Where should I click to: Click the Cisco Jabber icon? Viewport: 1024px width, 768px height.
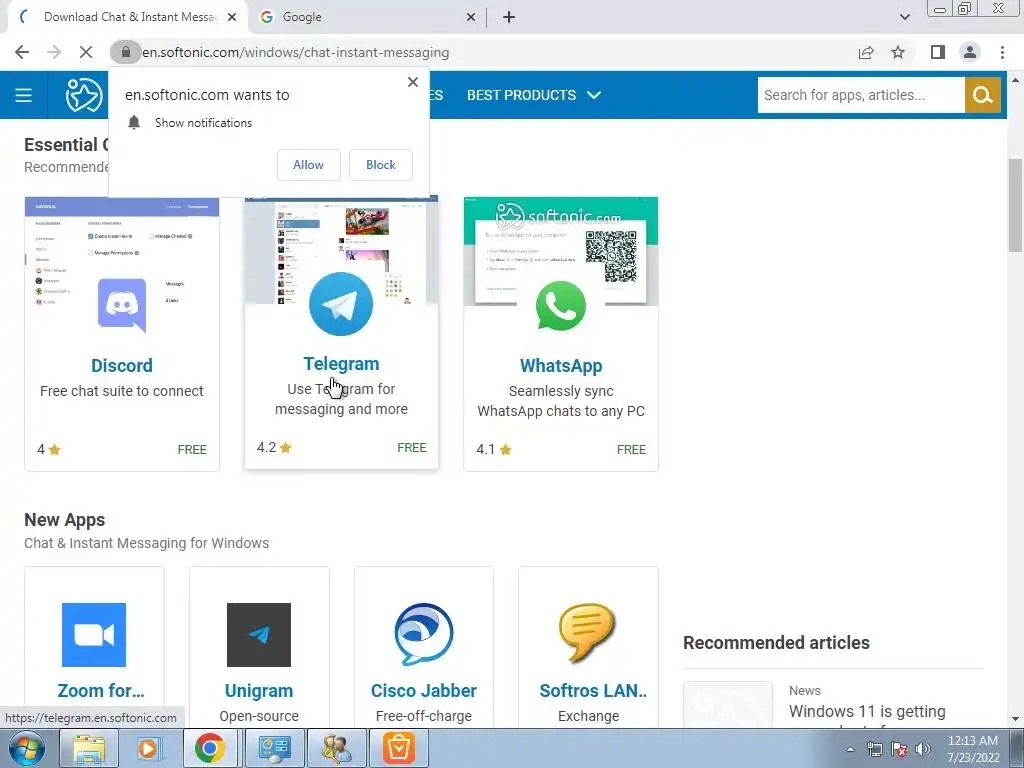424,633
